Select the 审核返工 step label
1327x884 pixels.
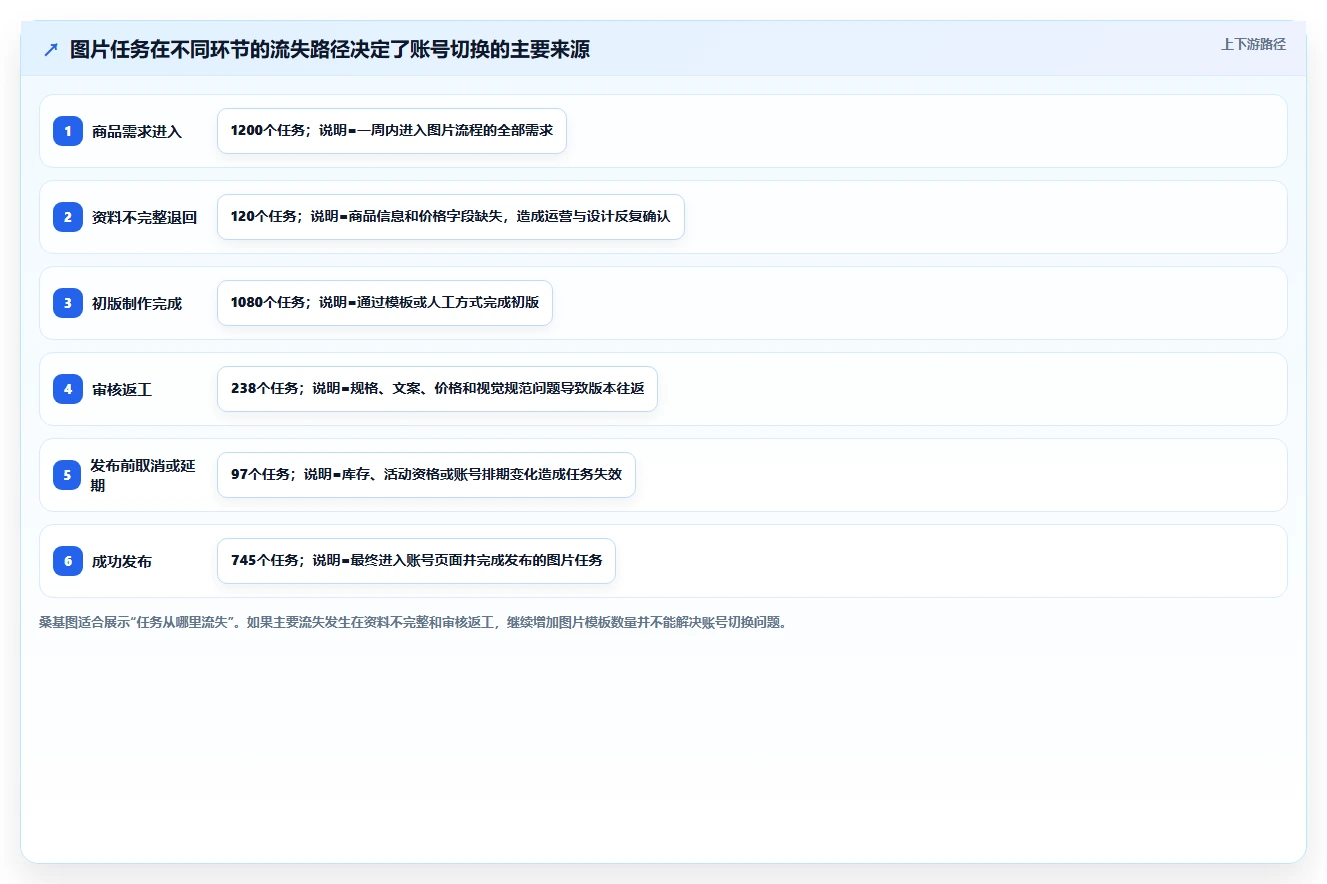(122, 389)
